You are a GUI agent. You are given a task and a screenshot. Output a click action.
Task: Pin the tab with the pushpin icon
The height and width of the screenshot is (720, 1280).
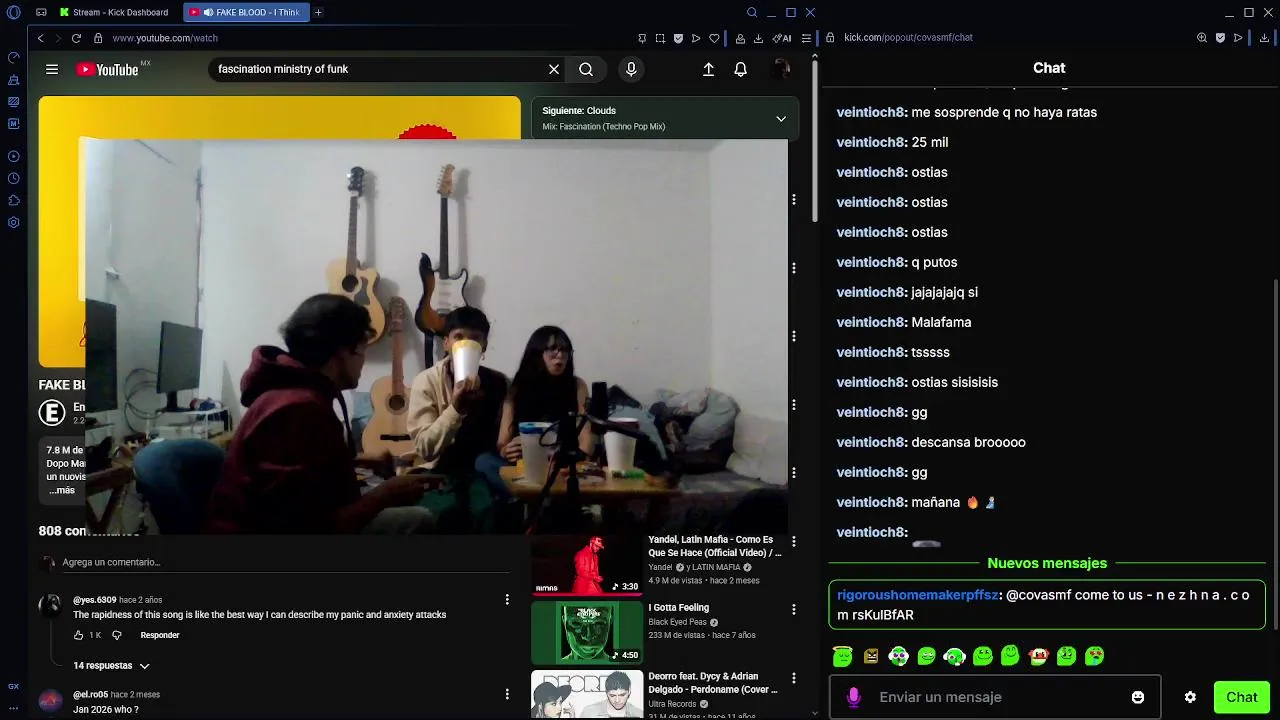pos(642,38)
